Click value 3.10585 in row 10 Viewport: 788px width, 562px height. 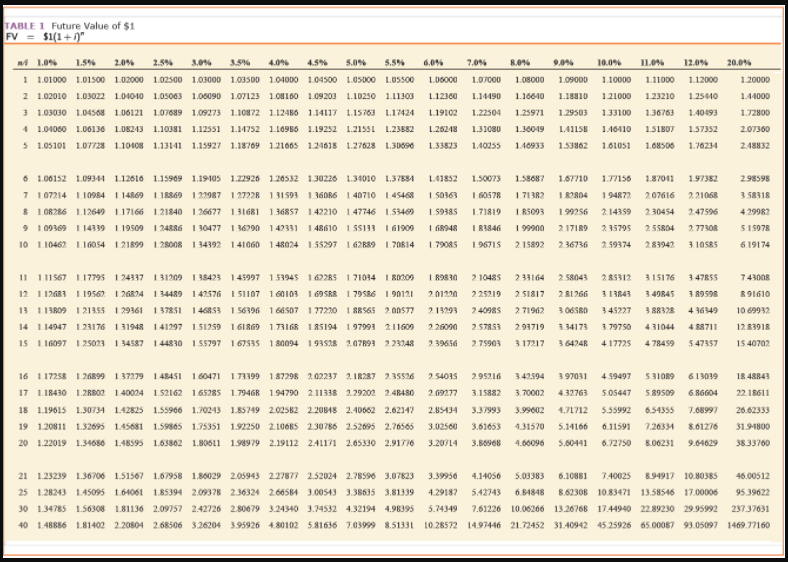click(704, 245)
